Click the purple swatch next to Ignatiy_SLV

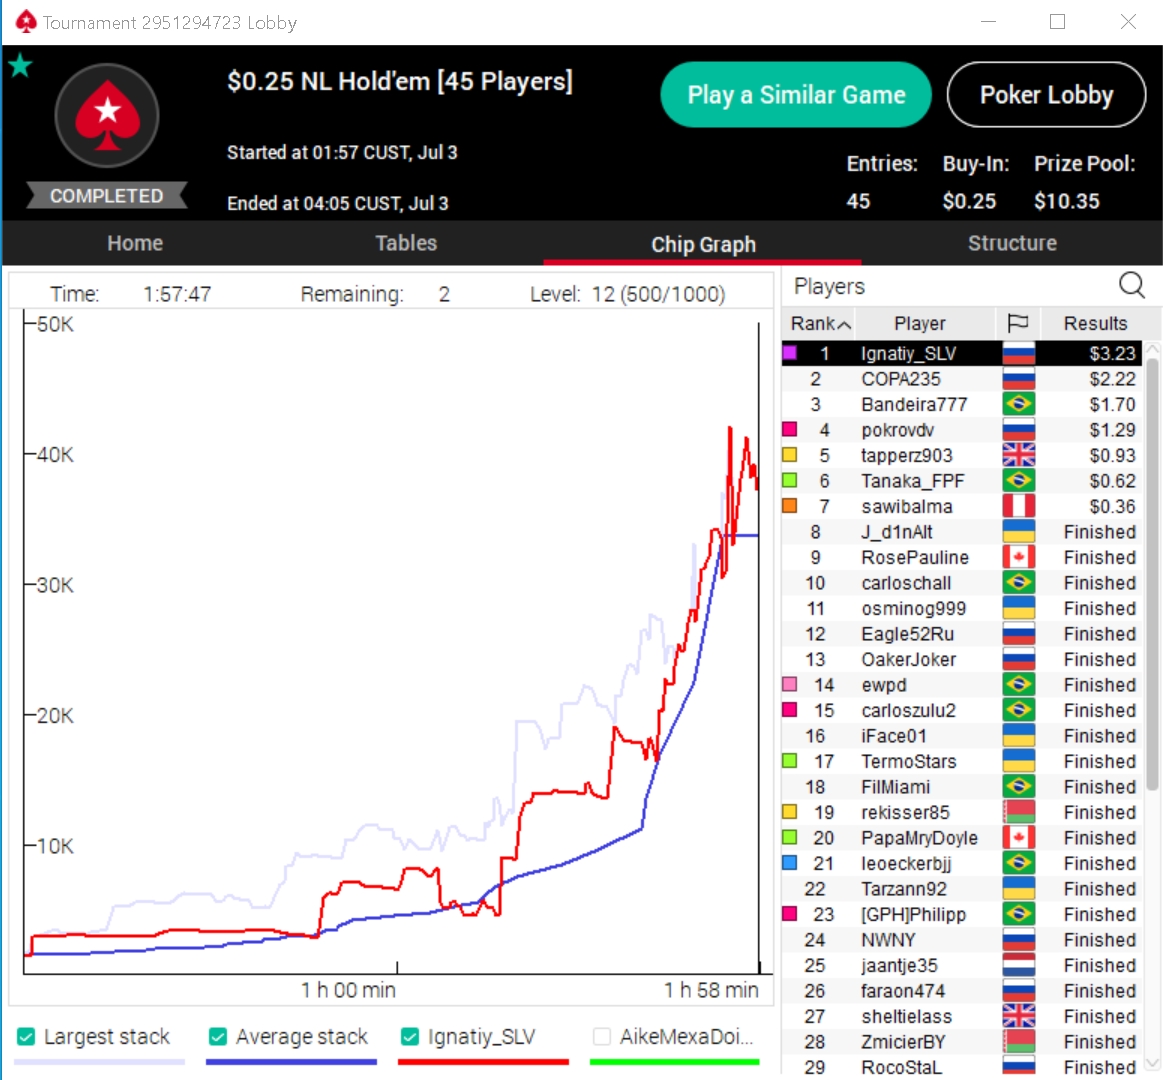789,353
